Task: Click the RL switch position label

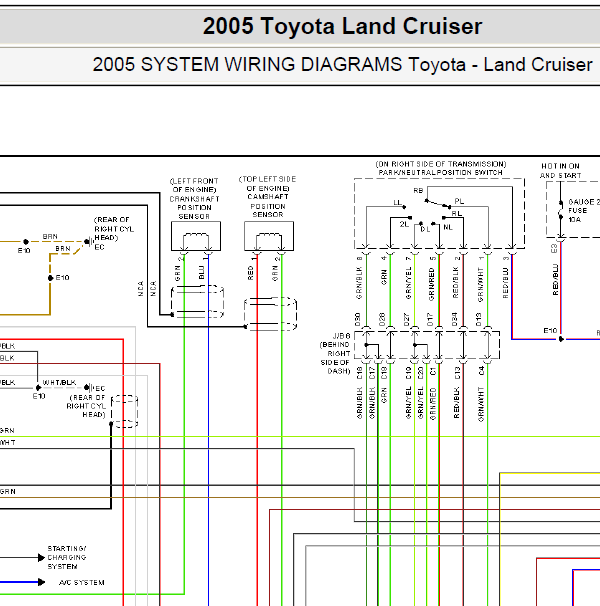Action: coord(457,213)
